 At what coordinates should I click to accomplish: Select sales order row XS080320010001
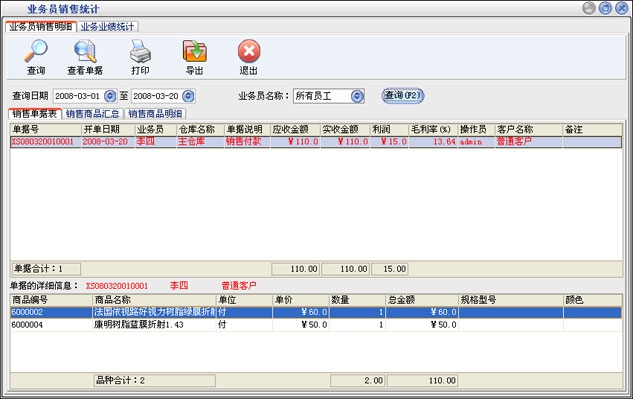(316, 142)
